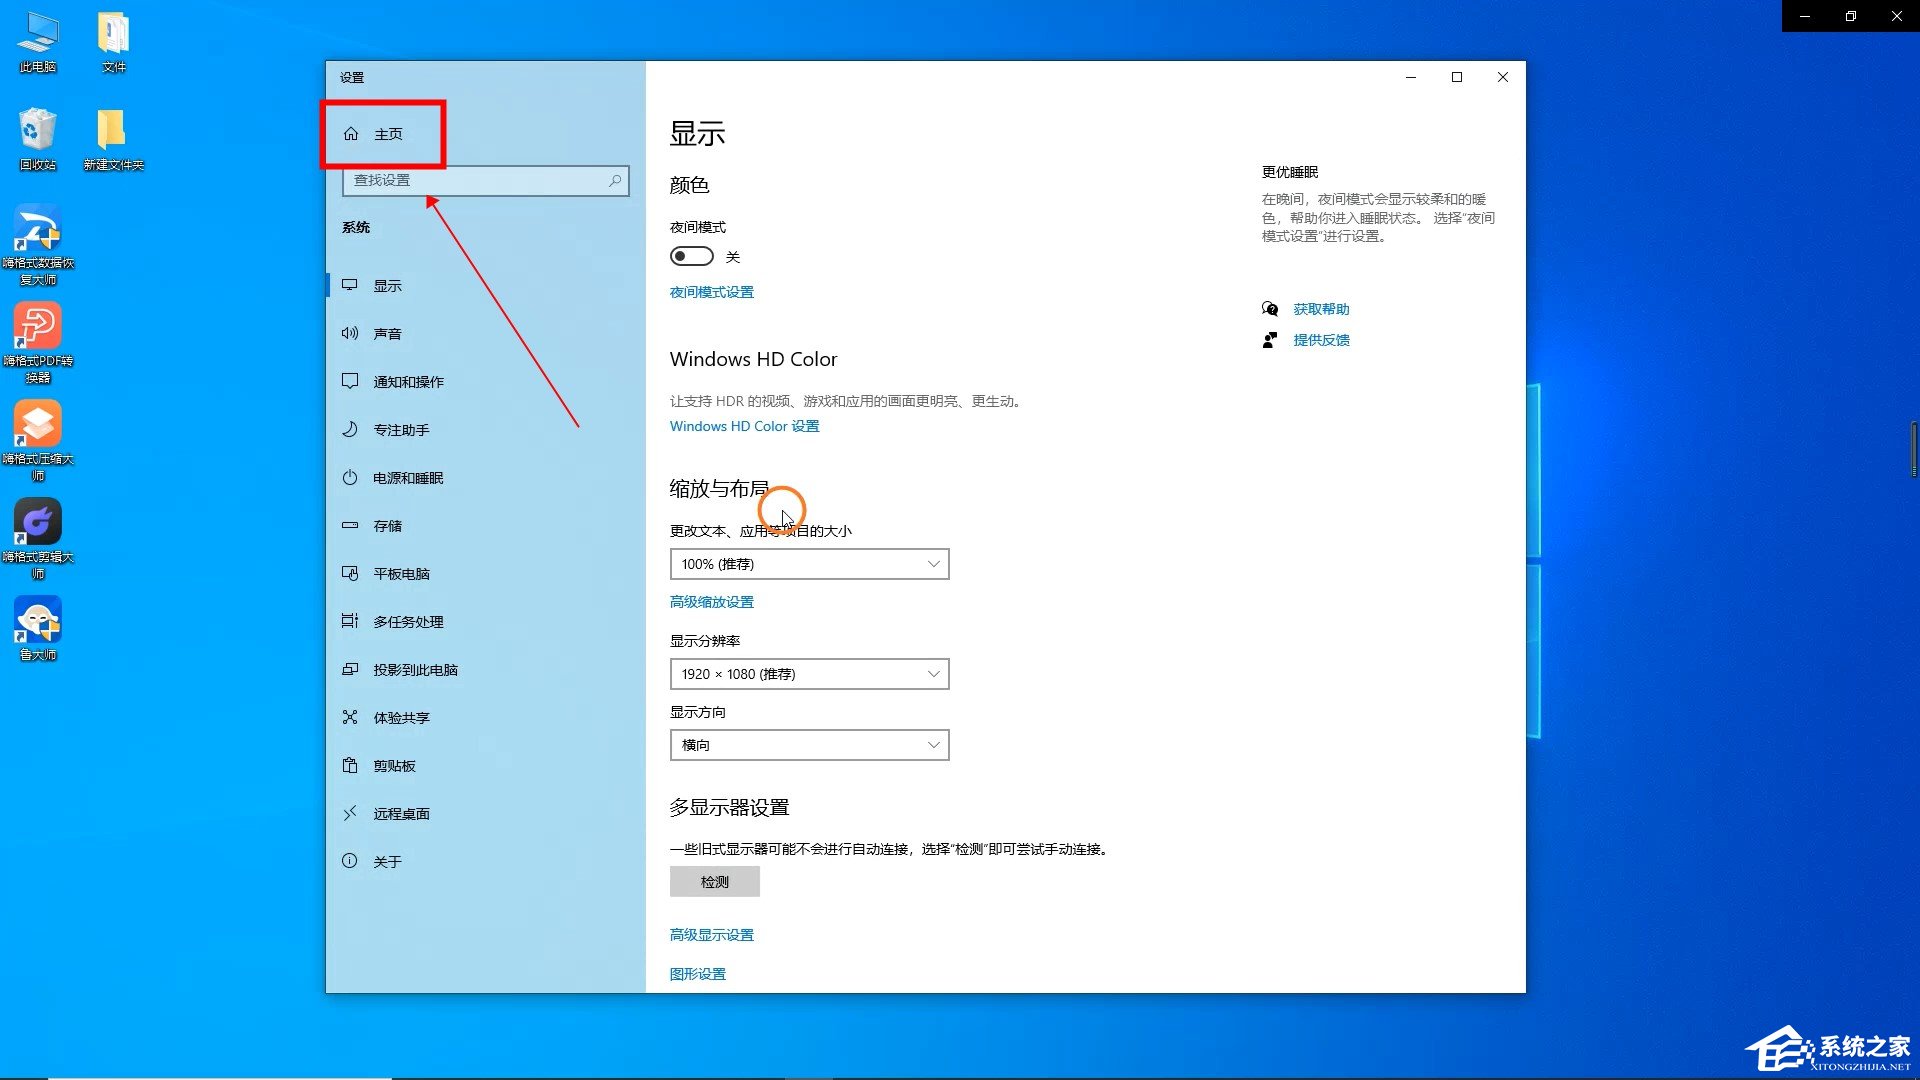Expand the 1920 × 1080 resolution dropdown
The image size is (1920, 1080).
tap(809, 674)
